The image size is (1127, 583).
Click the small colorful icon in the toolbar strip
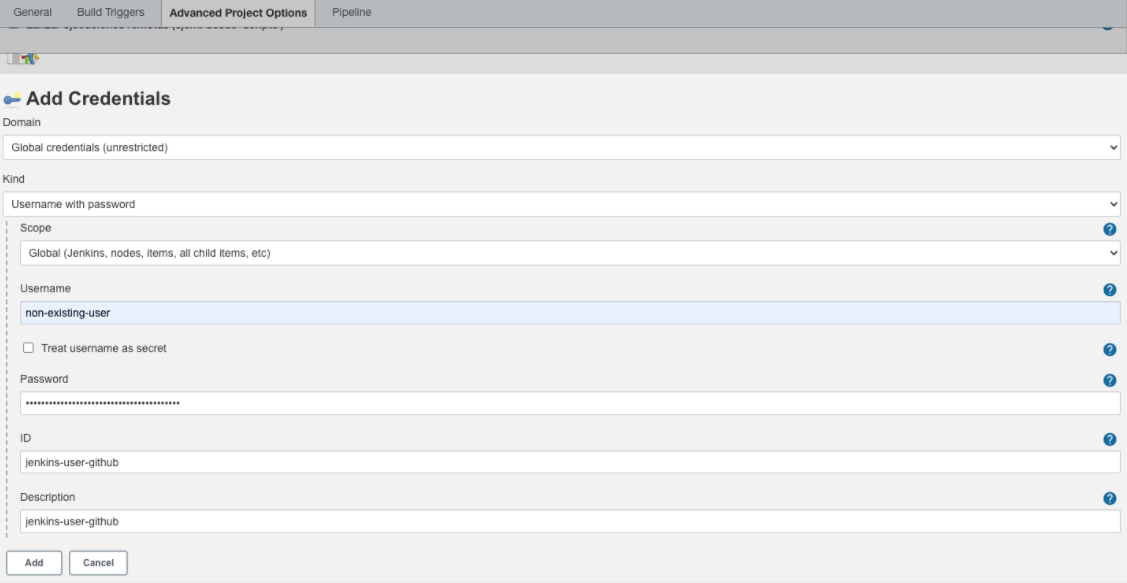coord(27,59)
